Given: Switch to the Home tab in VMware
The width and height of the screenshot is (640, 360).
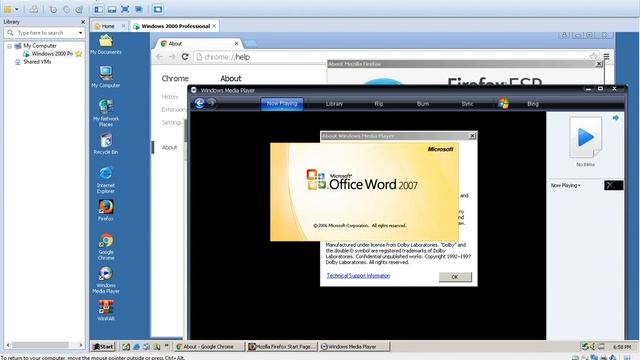Looking at the screenshot, I should (108, 26).
